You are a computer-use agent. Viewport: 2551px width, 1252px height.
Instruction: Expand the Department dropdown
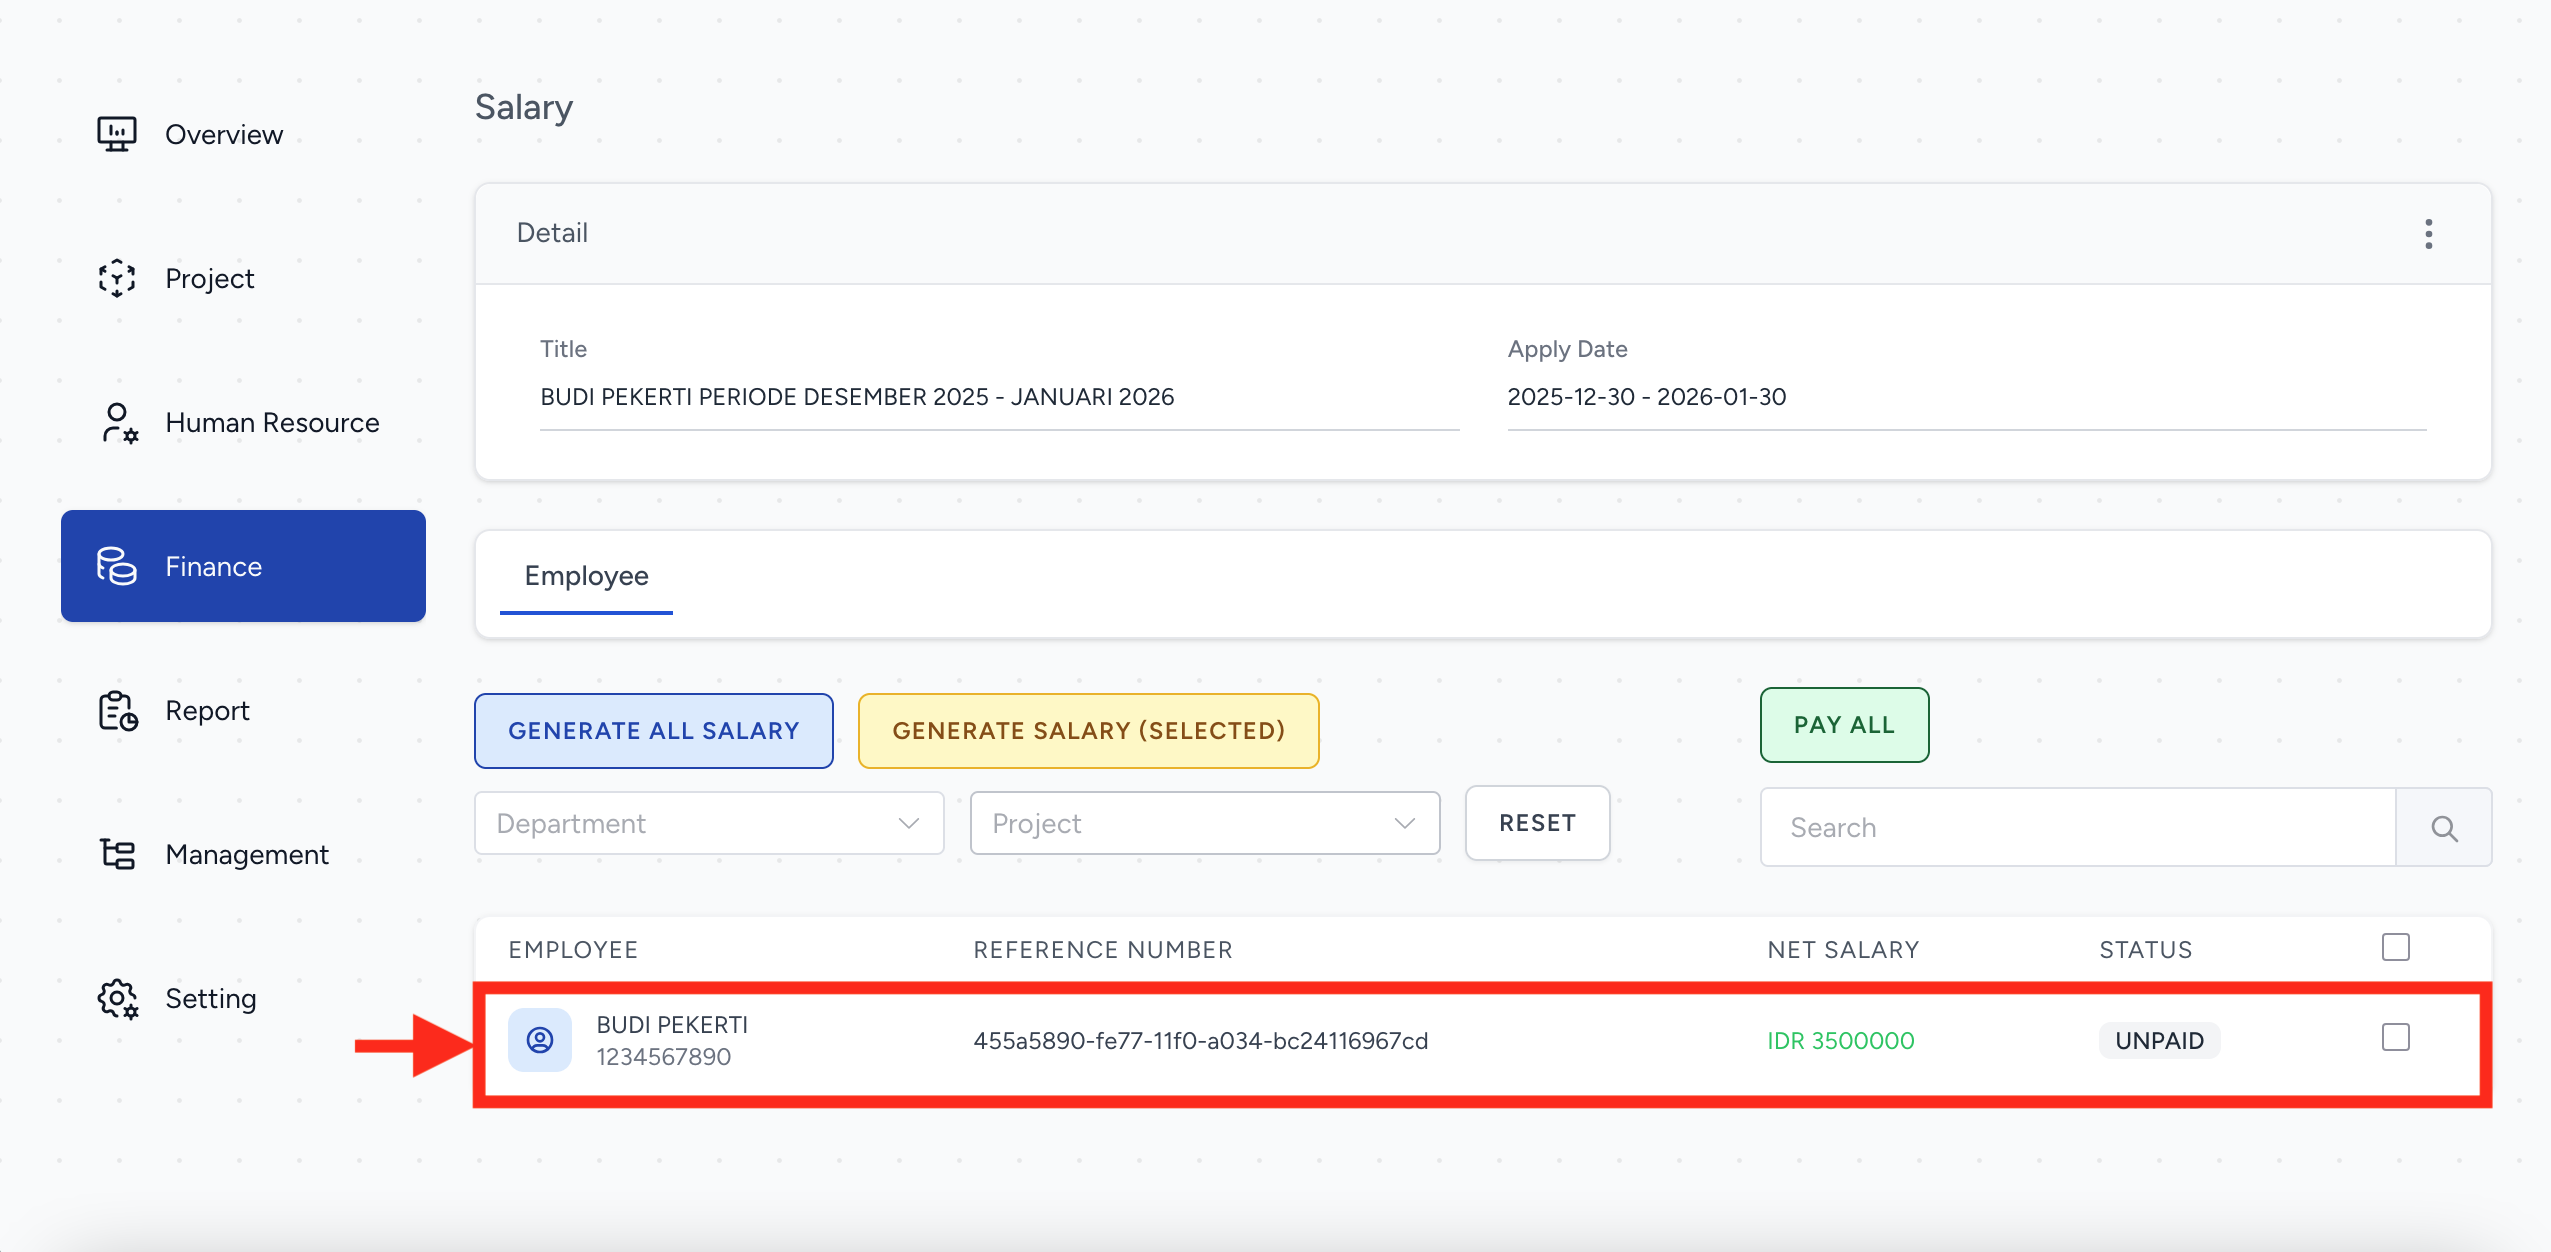(x=708, y=824)
